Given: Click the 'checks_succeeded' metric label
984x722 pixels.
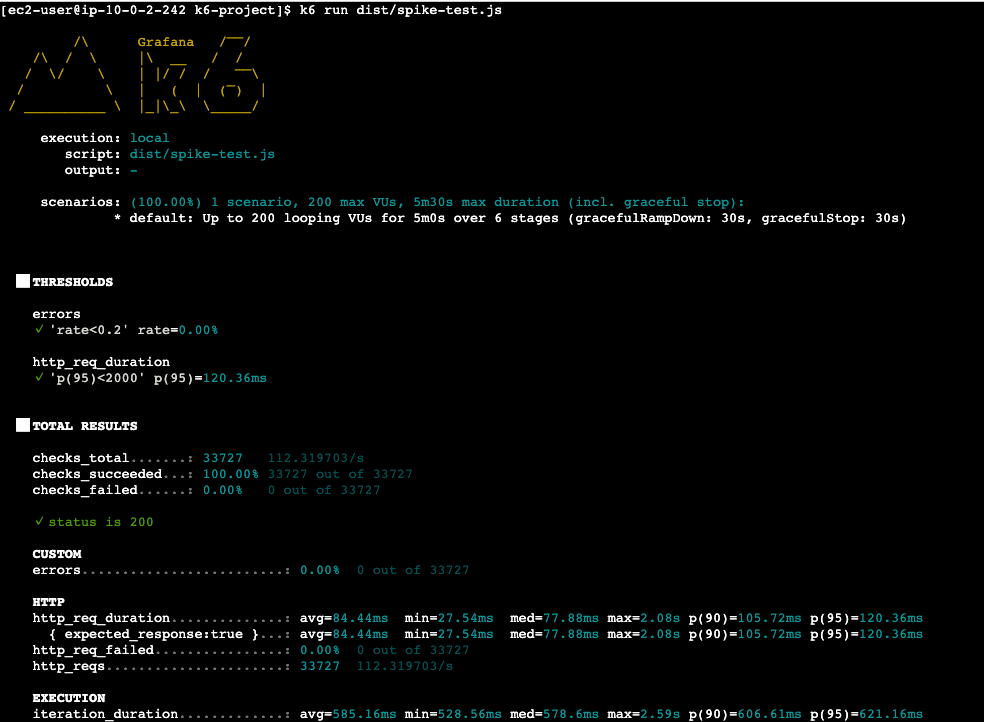Looking at the screenshot, I should point(97,474).
